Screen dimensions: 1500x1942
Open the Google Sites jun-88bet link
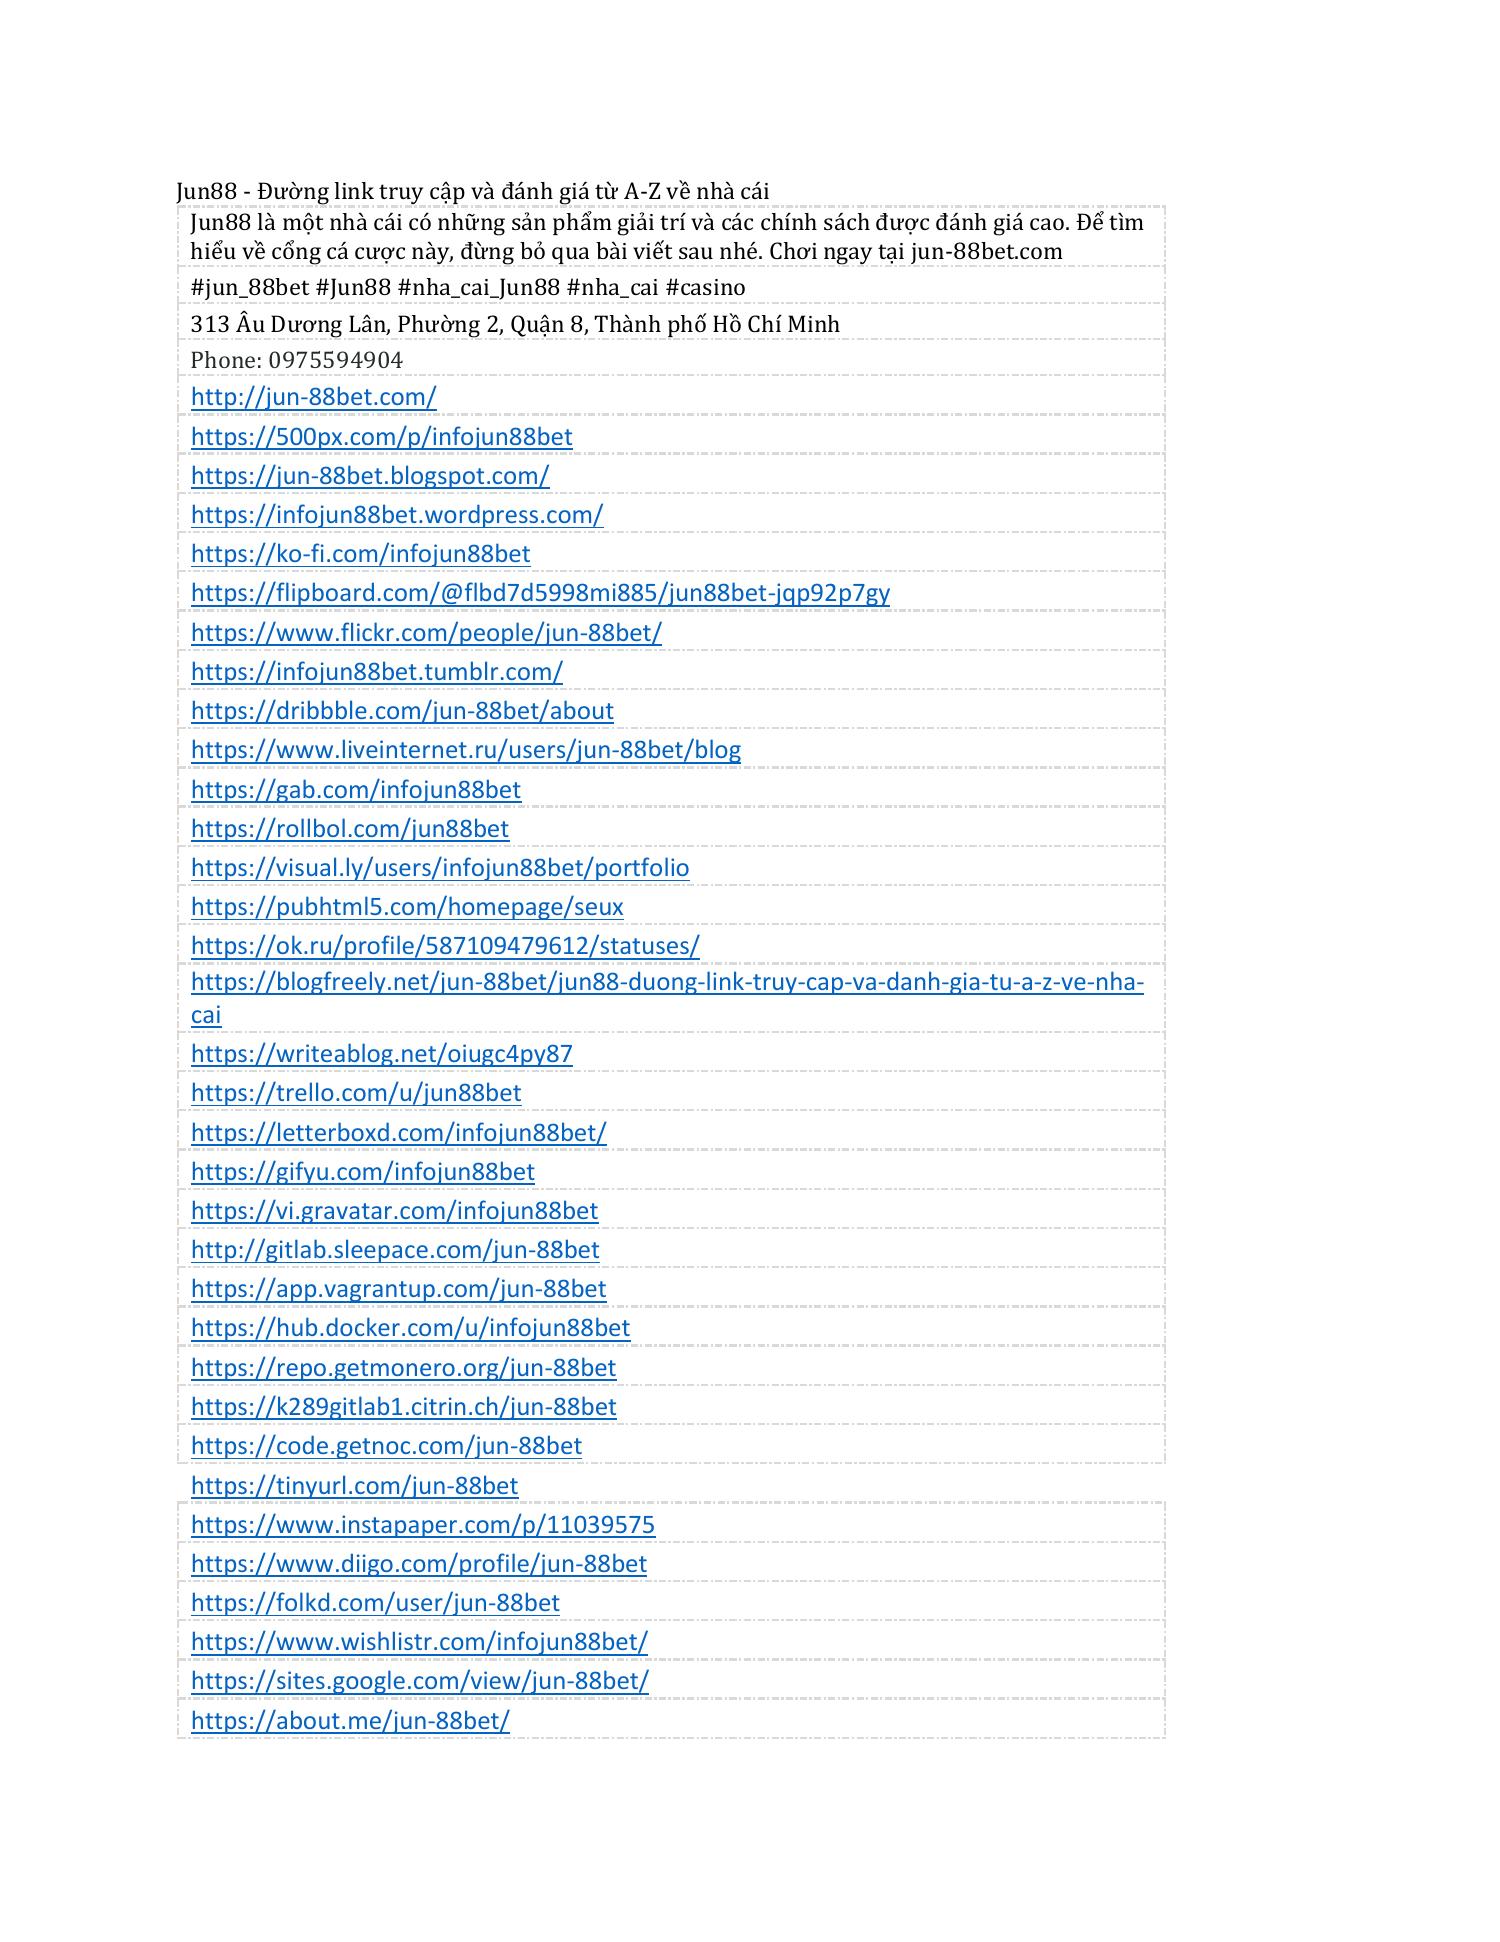[419, 1681]
